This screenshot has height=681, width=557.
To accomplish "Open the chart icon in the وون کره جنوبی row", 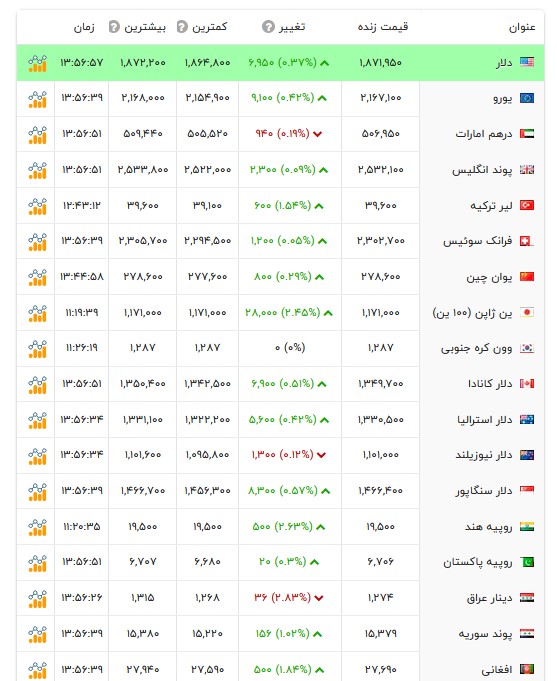I will click(x=37, y=349).
